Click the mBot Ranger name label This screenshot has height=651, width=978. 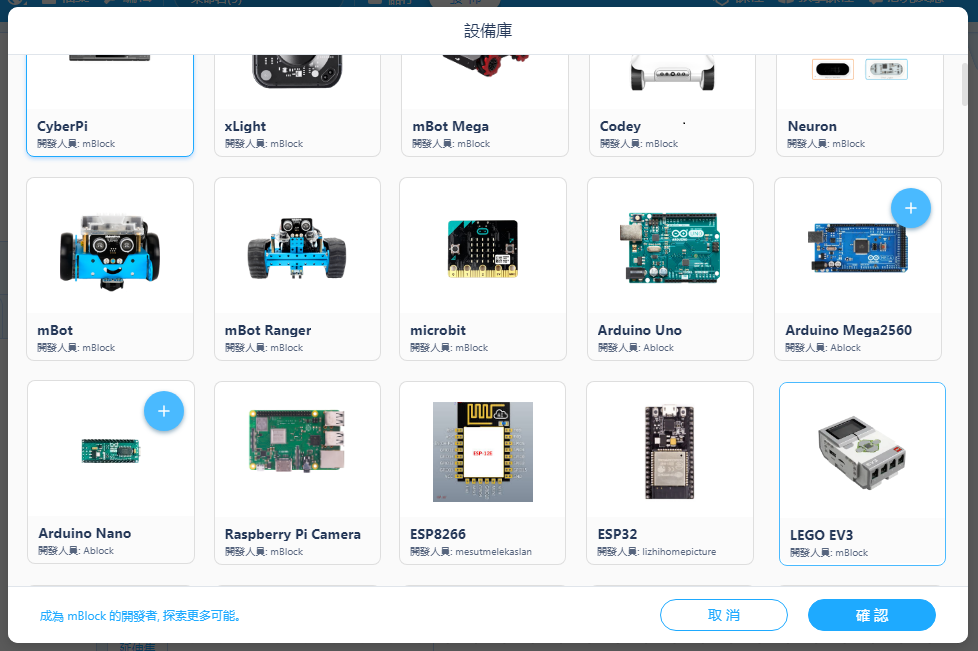coord(268,330)
